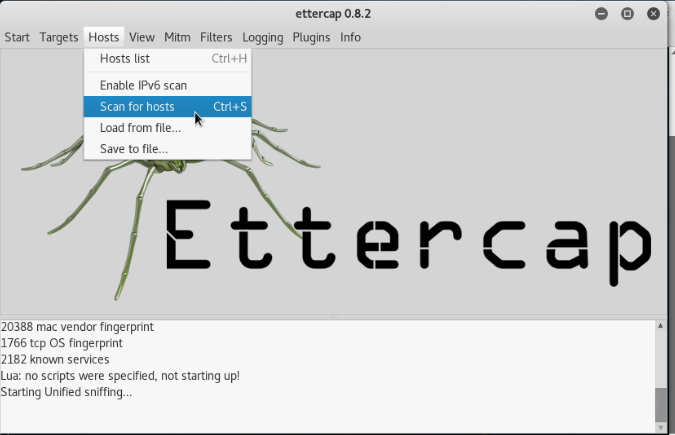This screenshot has height=435, width=675.
Task: Open the Plugins menu
Action: pyautogui.click(x=311, y=37)
